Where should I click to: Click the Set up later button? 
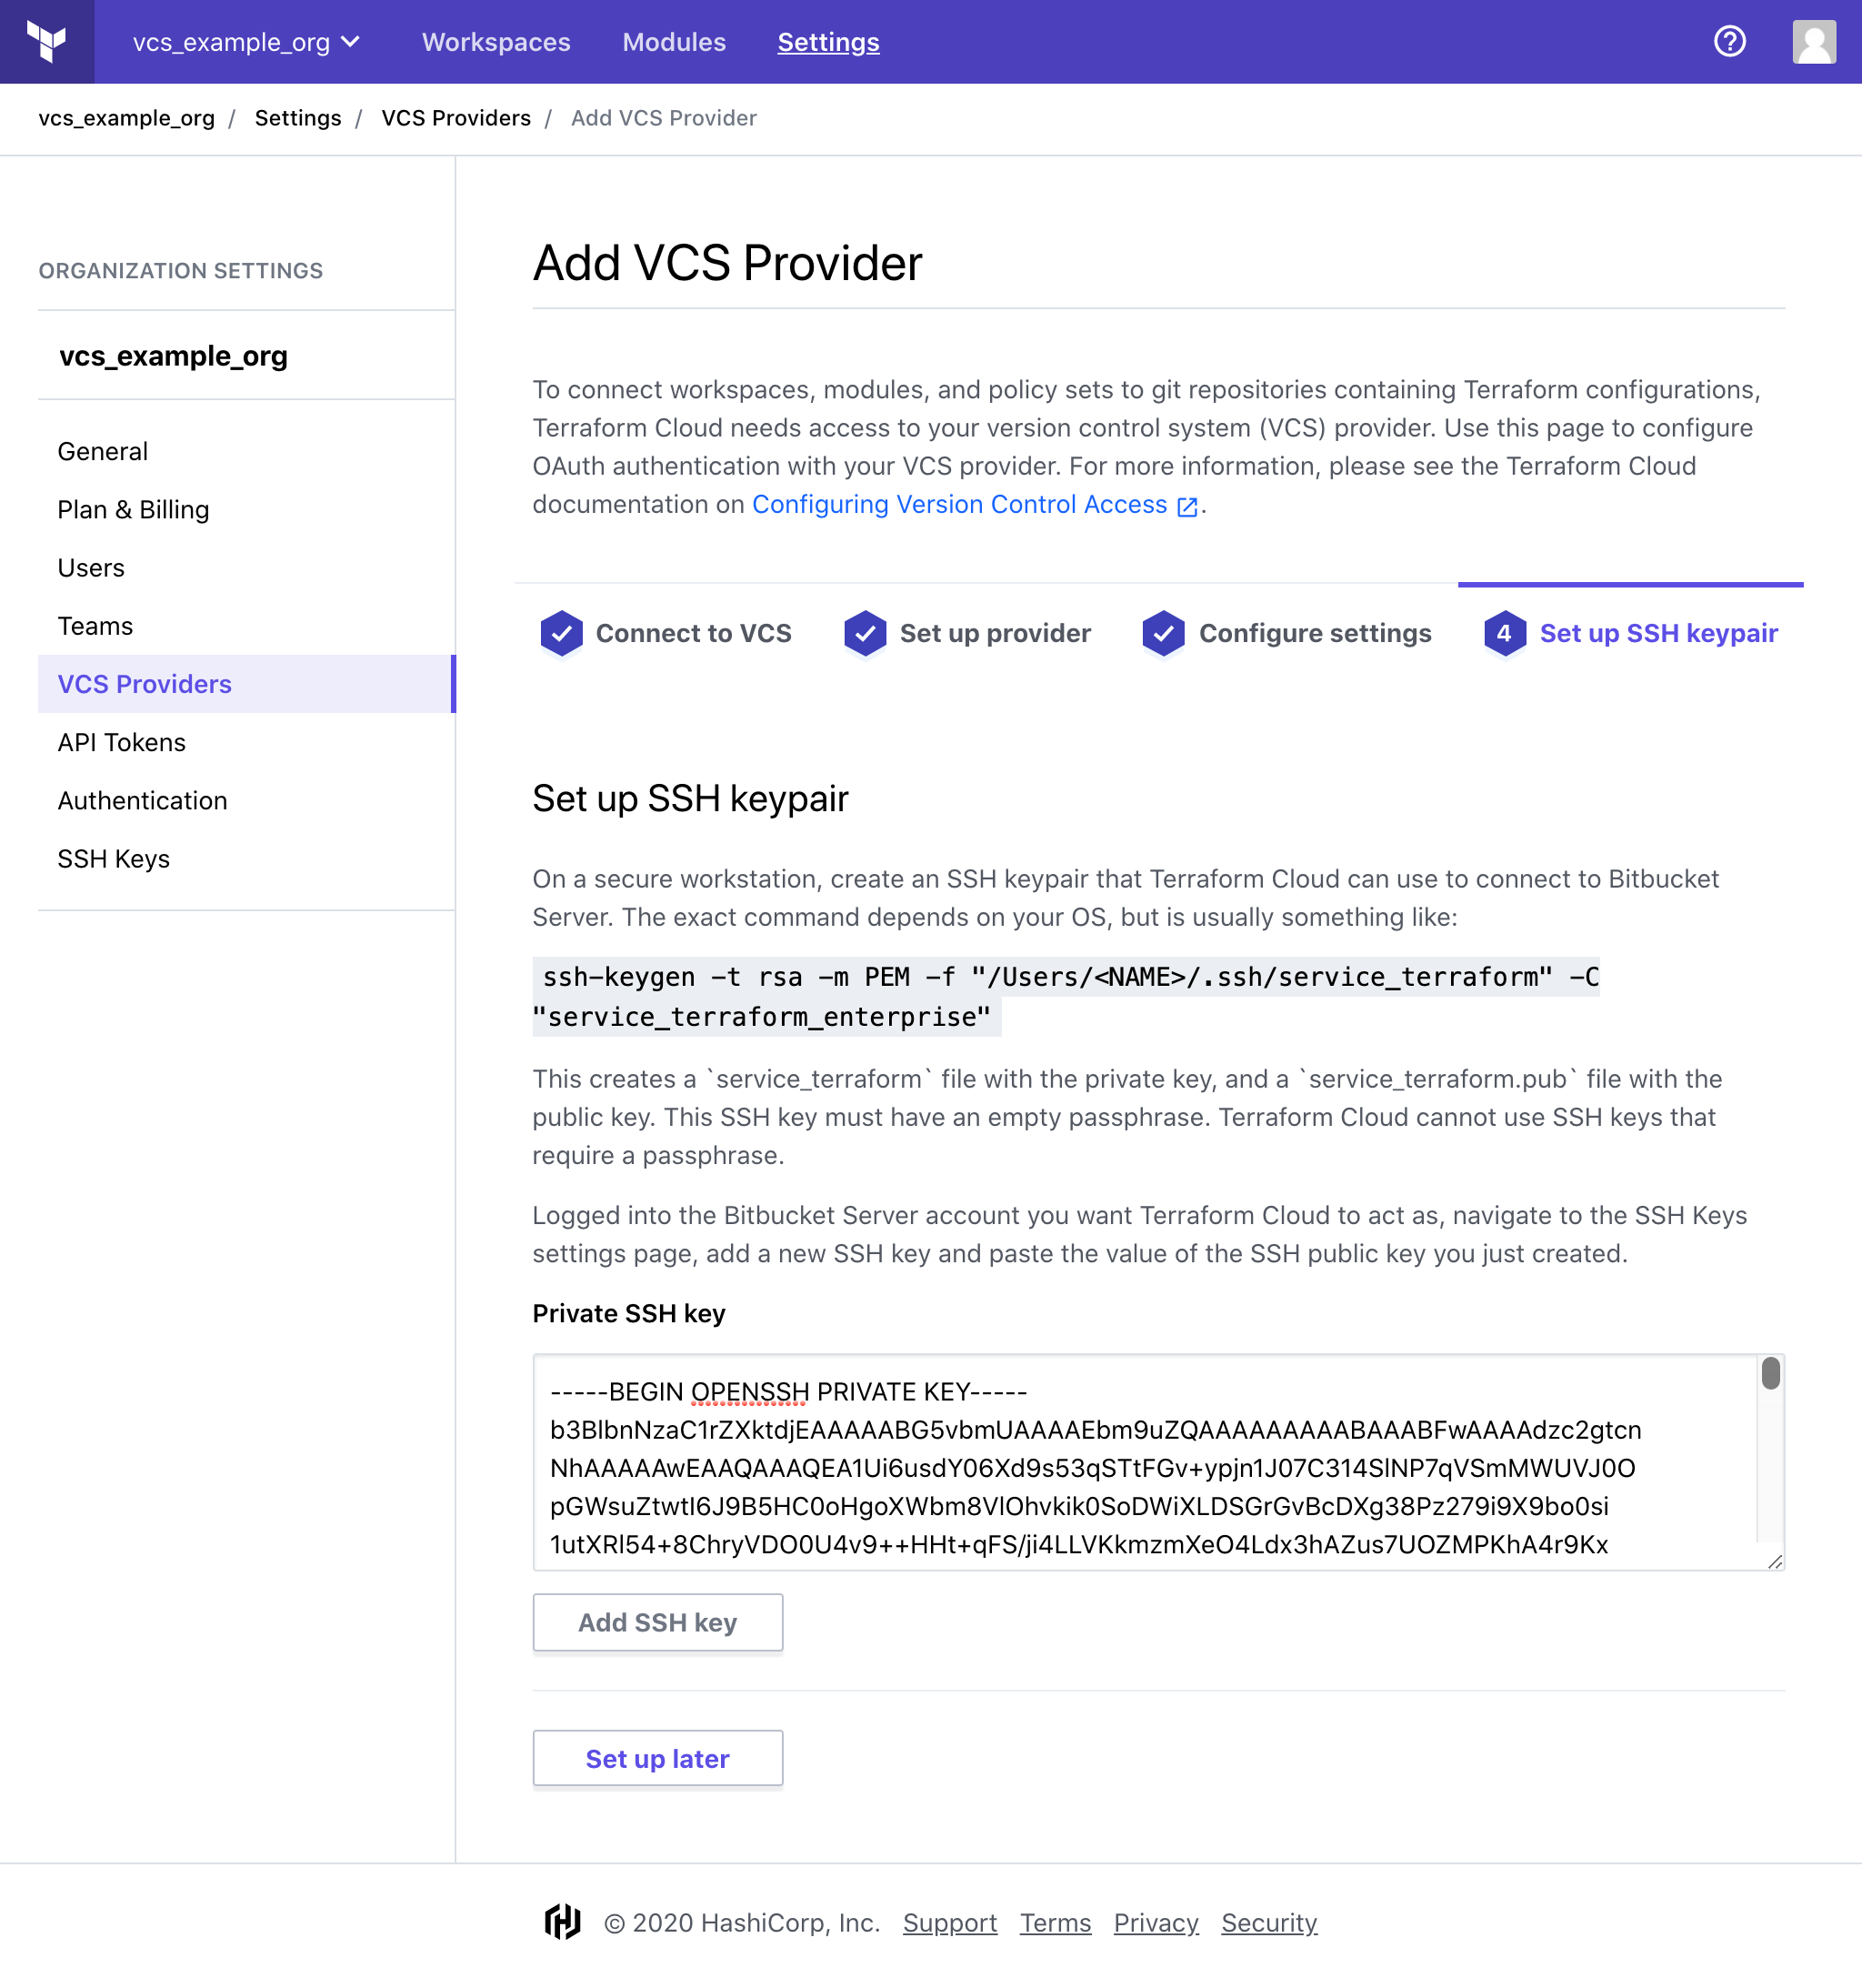point(658,1759)
